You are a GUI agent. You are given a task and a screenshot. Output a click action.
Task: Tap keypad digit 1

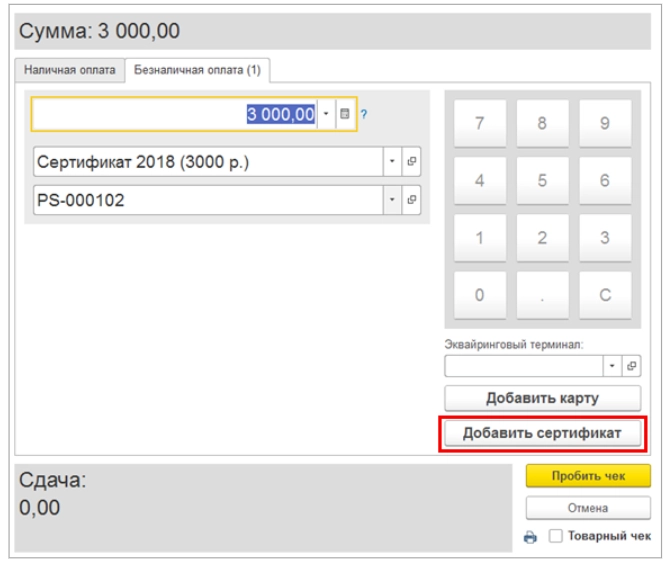click(x=480, y=238)
